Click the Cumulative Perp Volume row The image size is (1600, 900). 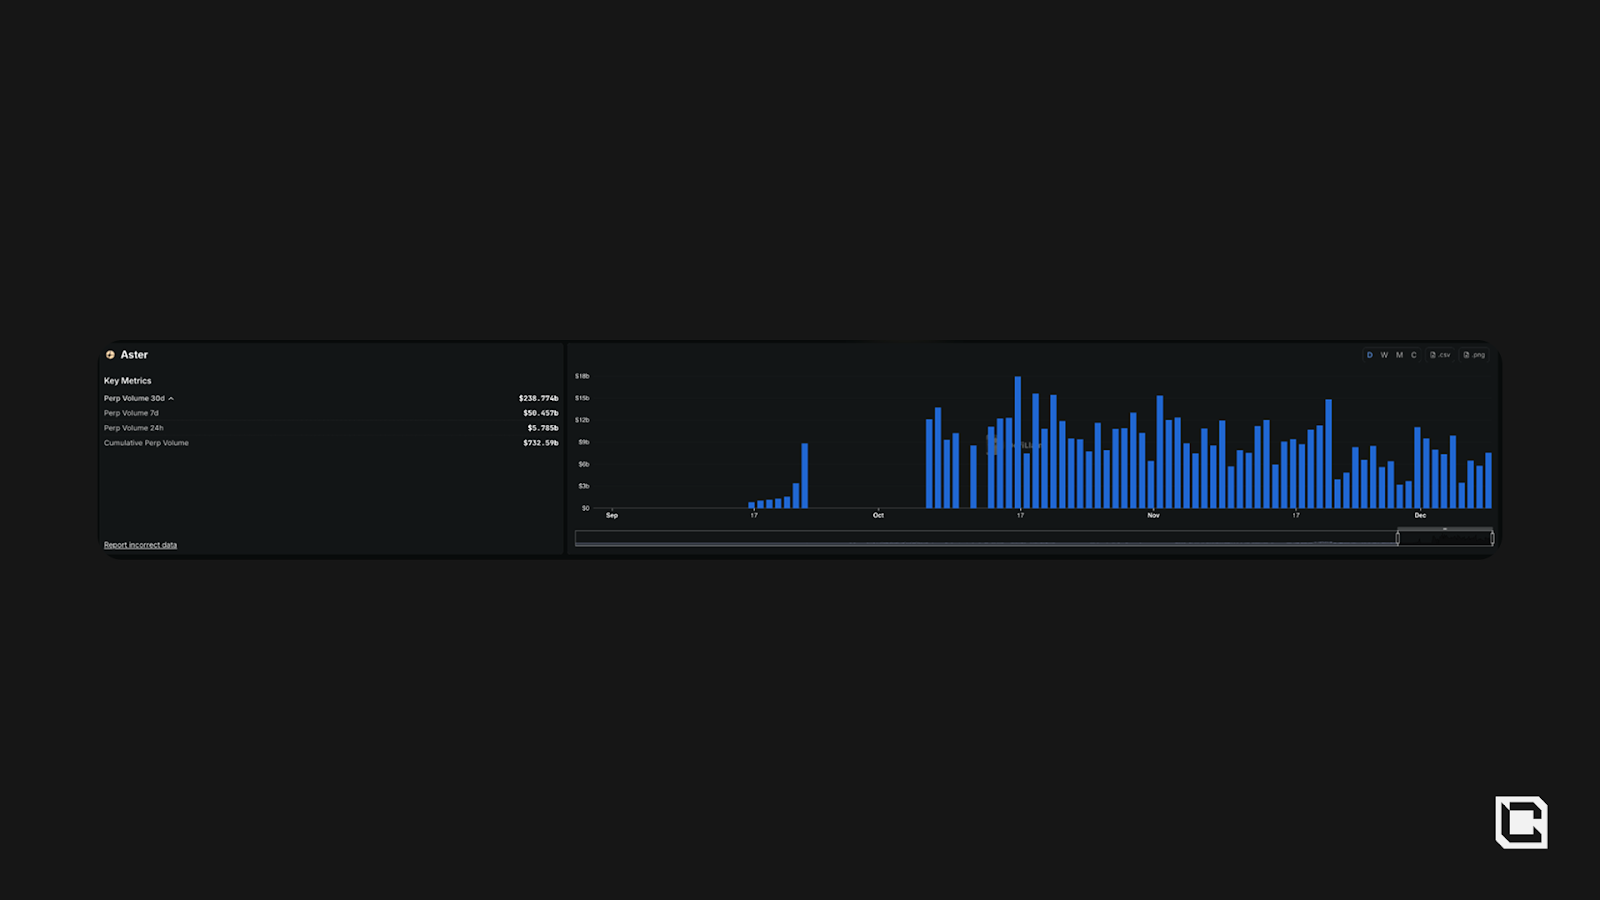click(146, 443)
